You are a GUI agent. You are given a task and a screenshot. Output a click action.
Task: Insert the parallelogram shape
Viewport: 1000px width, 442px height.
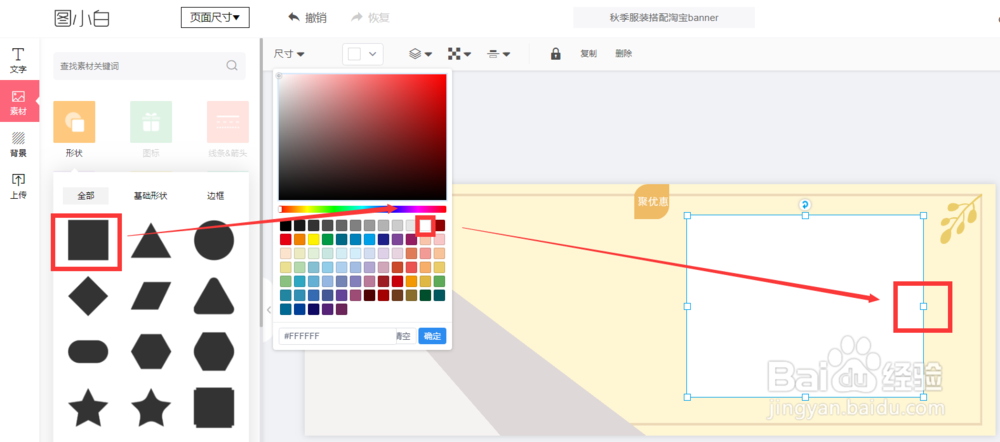pos(151,296)
